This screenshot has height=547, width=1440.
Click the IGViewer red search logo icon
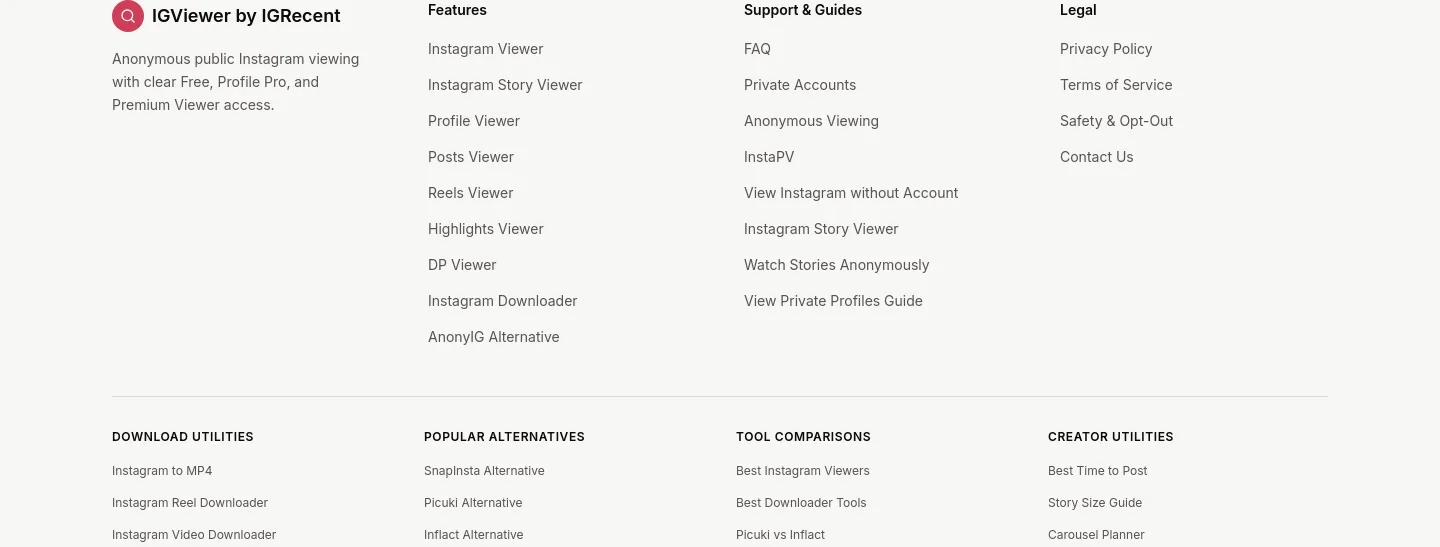coord(128,16)
